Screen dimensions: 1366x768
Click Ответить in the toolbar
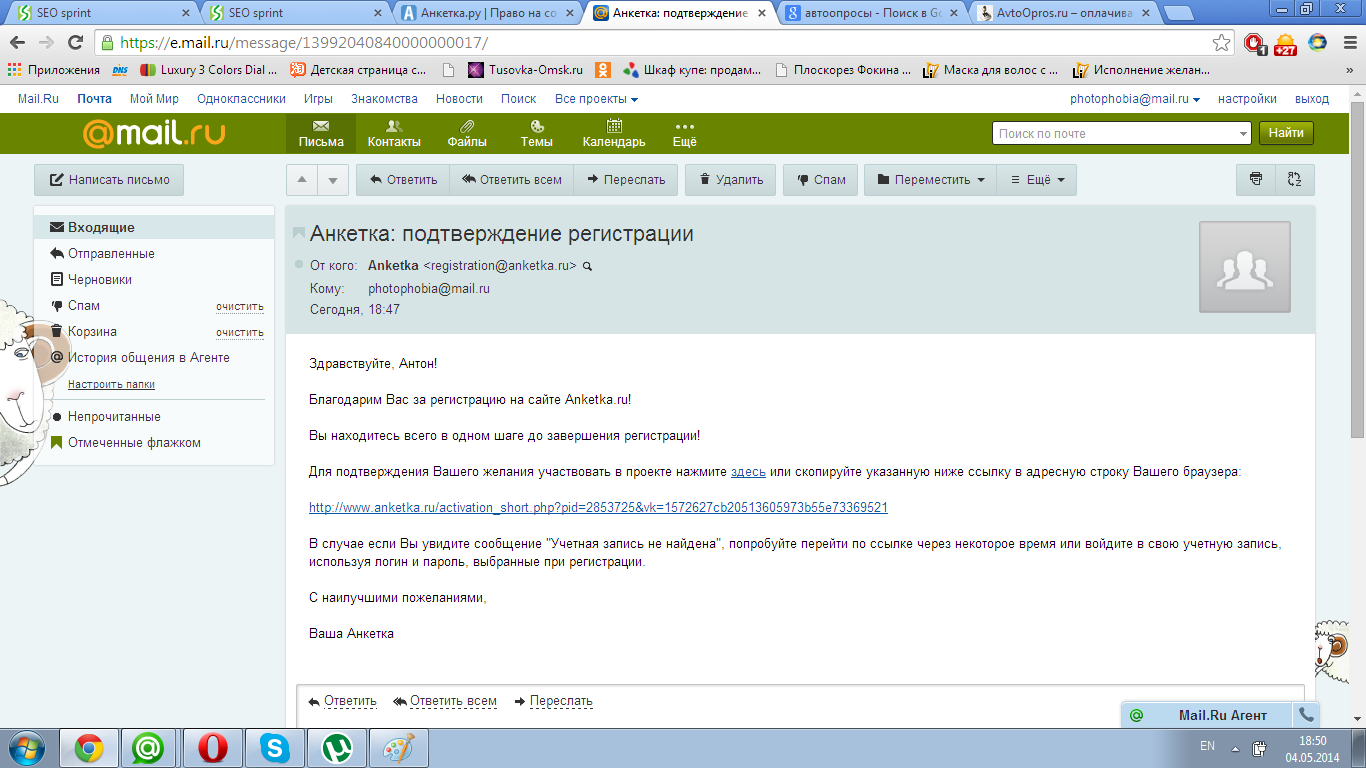coord(403,180)
